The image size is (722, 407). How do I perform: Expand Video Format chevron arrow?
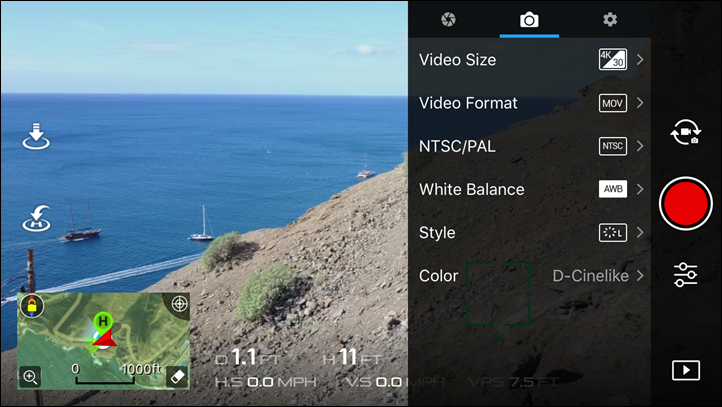point(640,103)
